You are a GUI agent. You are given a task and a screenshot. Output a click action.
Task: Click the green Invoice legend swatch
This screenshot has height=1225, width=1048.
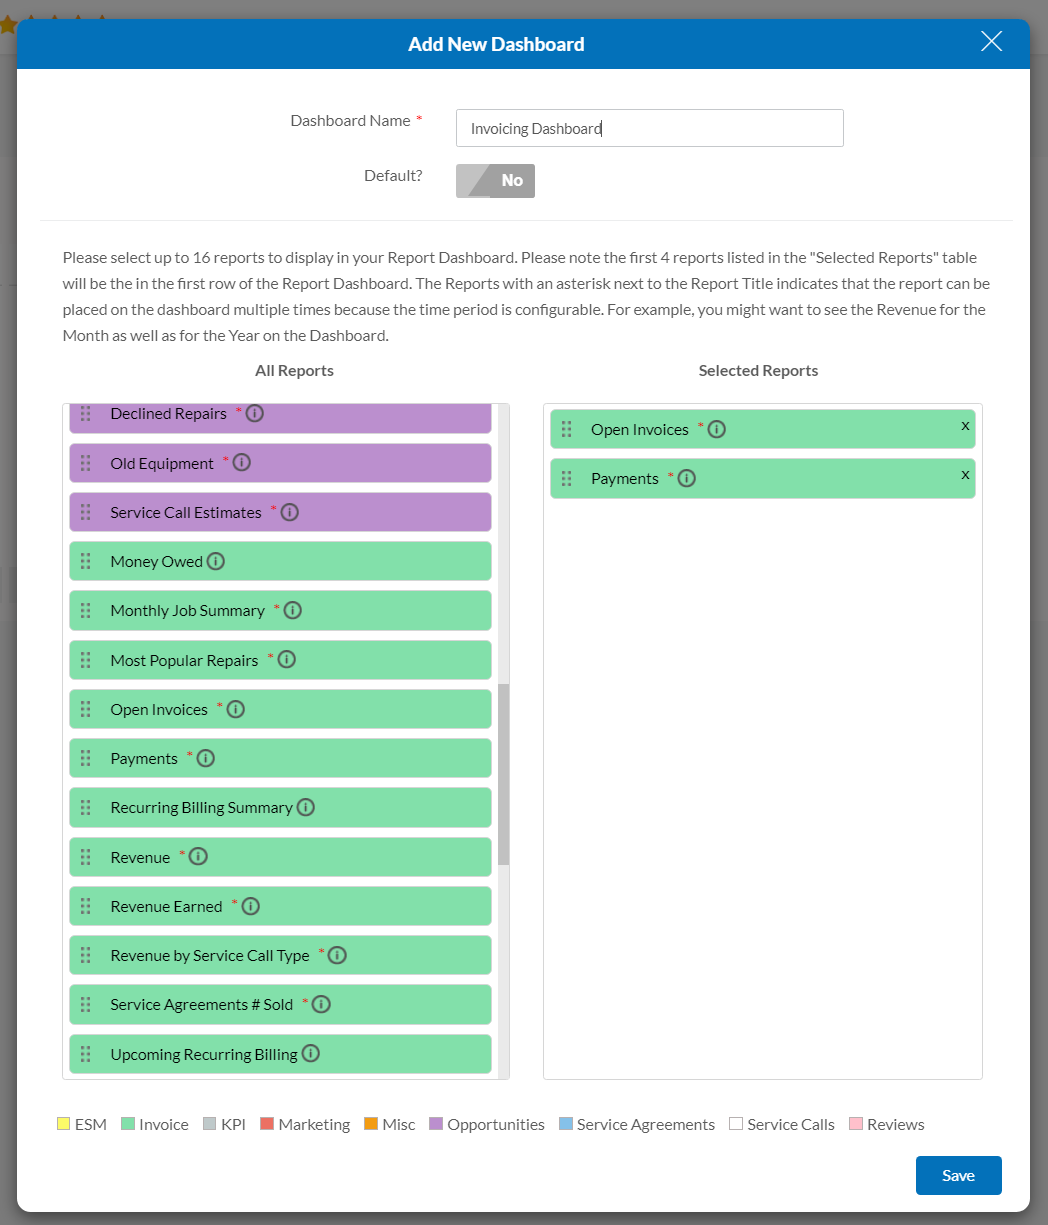[127, 1124]
